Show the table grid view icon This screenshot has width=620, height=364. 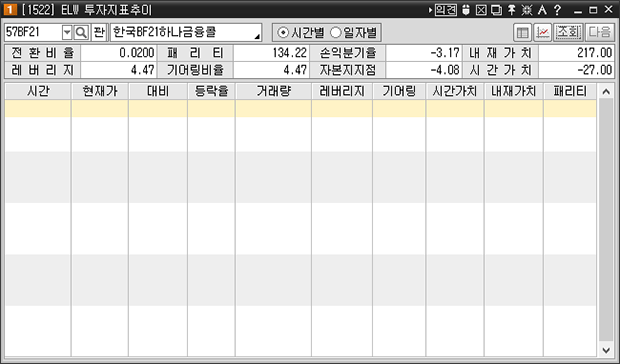522,32
